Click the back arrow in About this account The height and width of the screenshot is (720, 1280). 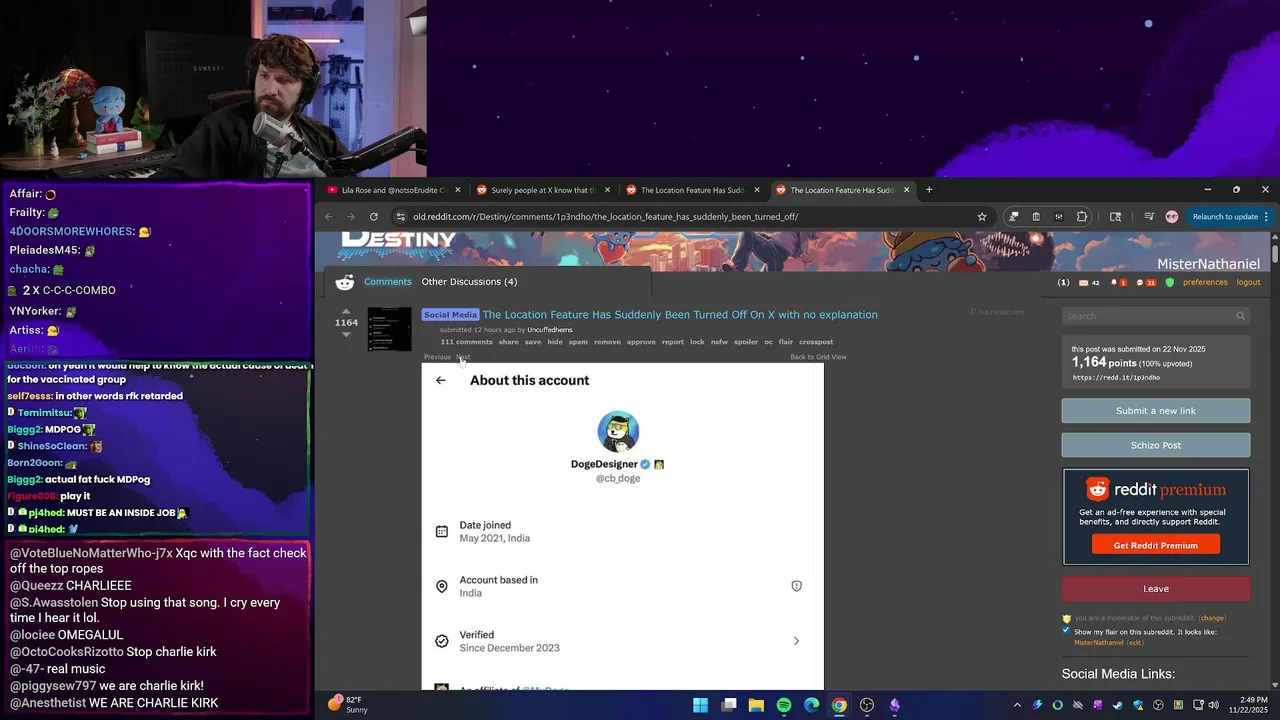pos(441,380)
